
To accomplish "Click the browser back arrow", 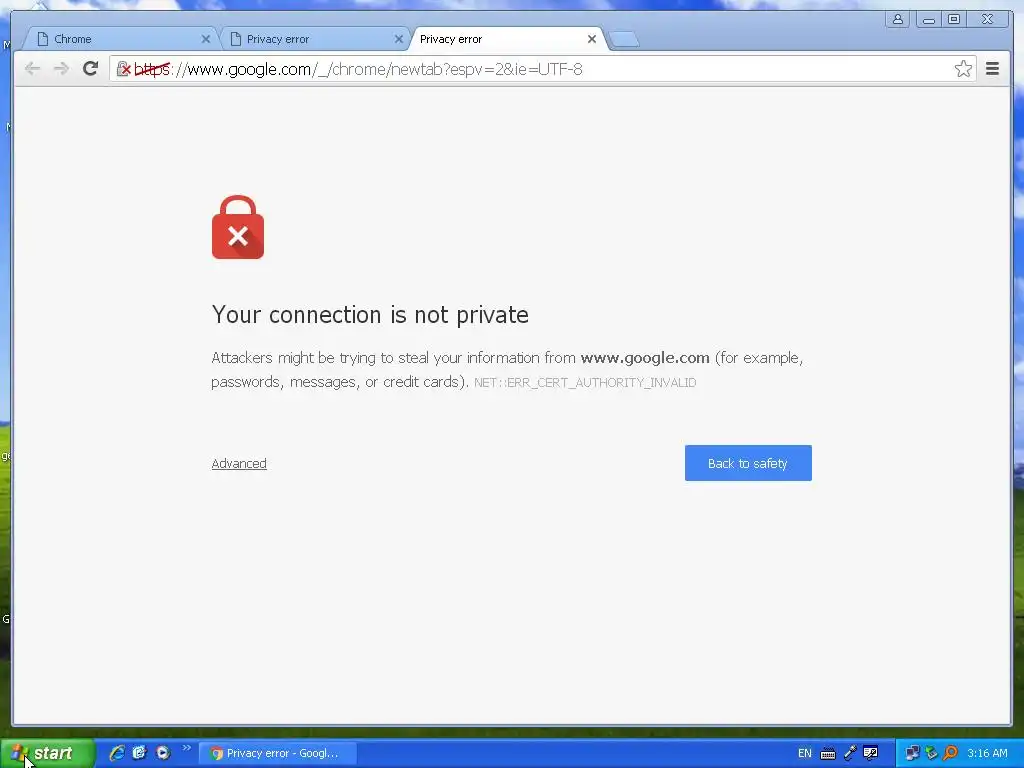I will click(32, 69).
